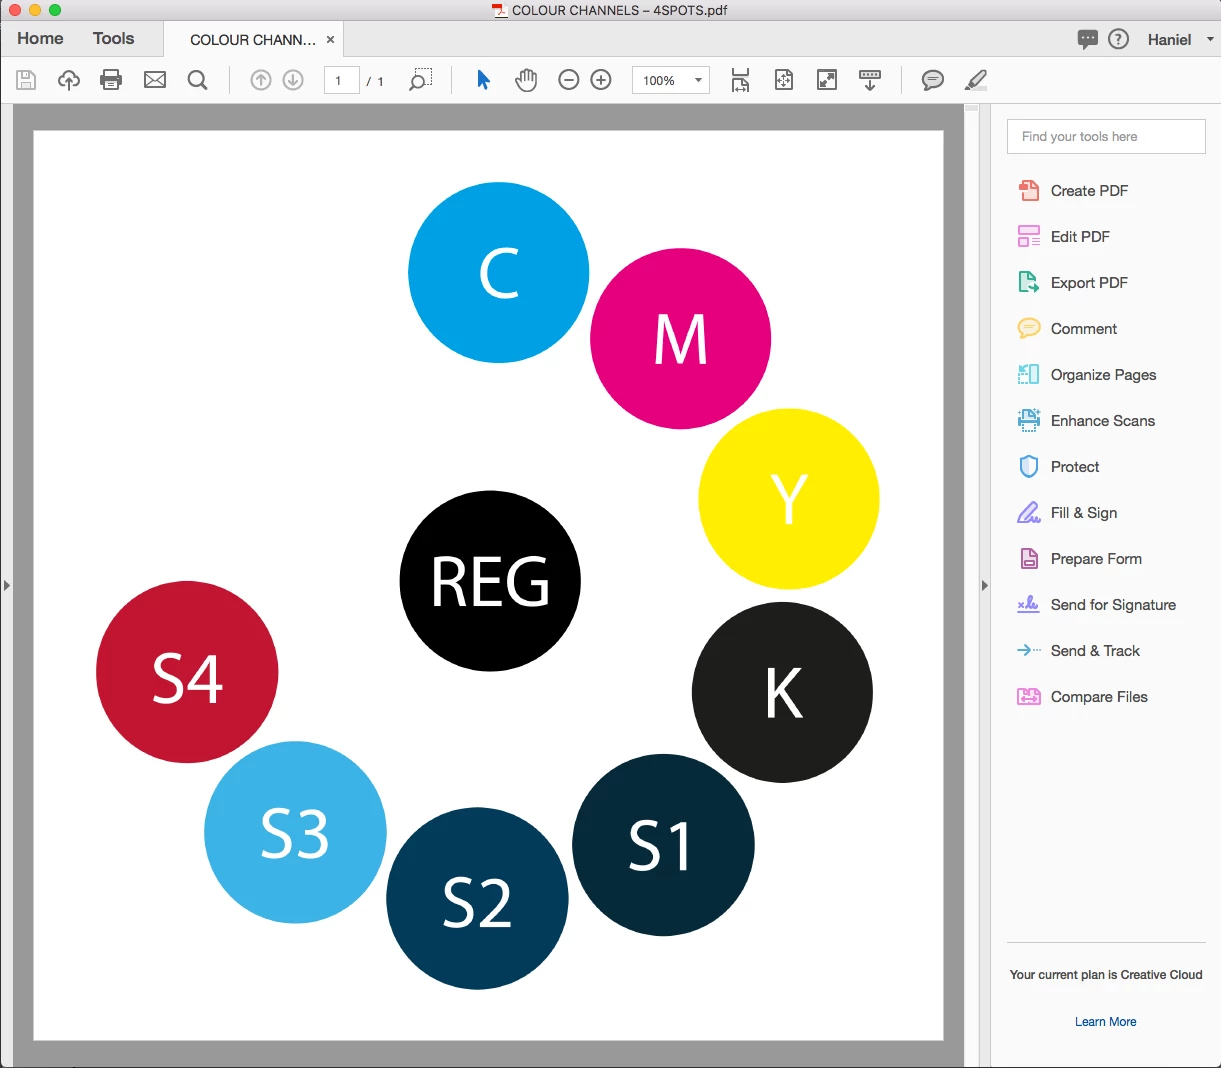Click the Find your tools search field
The image size is (1221, 1068).
tap(1106, 137)
